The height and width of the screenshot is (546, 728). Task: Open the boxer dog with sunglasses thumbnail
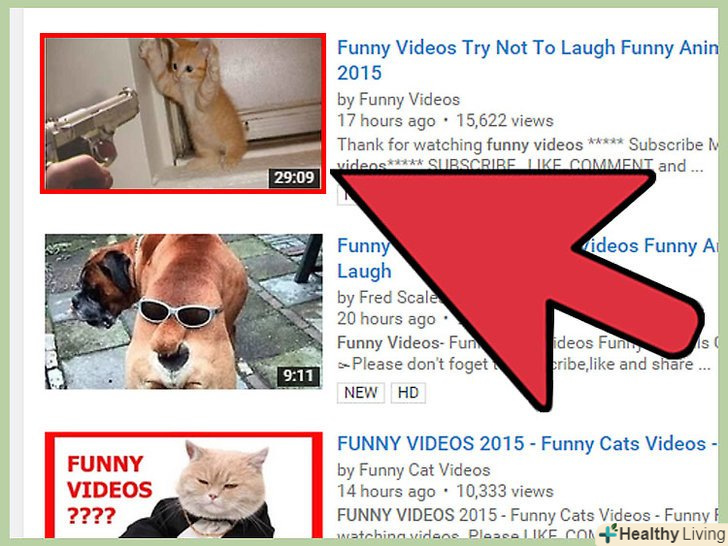(x=184, y=311)
